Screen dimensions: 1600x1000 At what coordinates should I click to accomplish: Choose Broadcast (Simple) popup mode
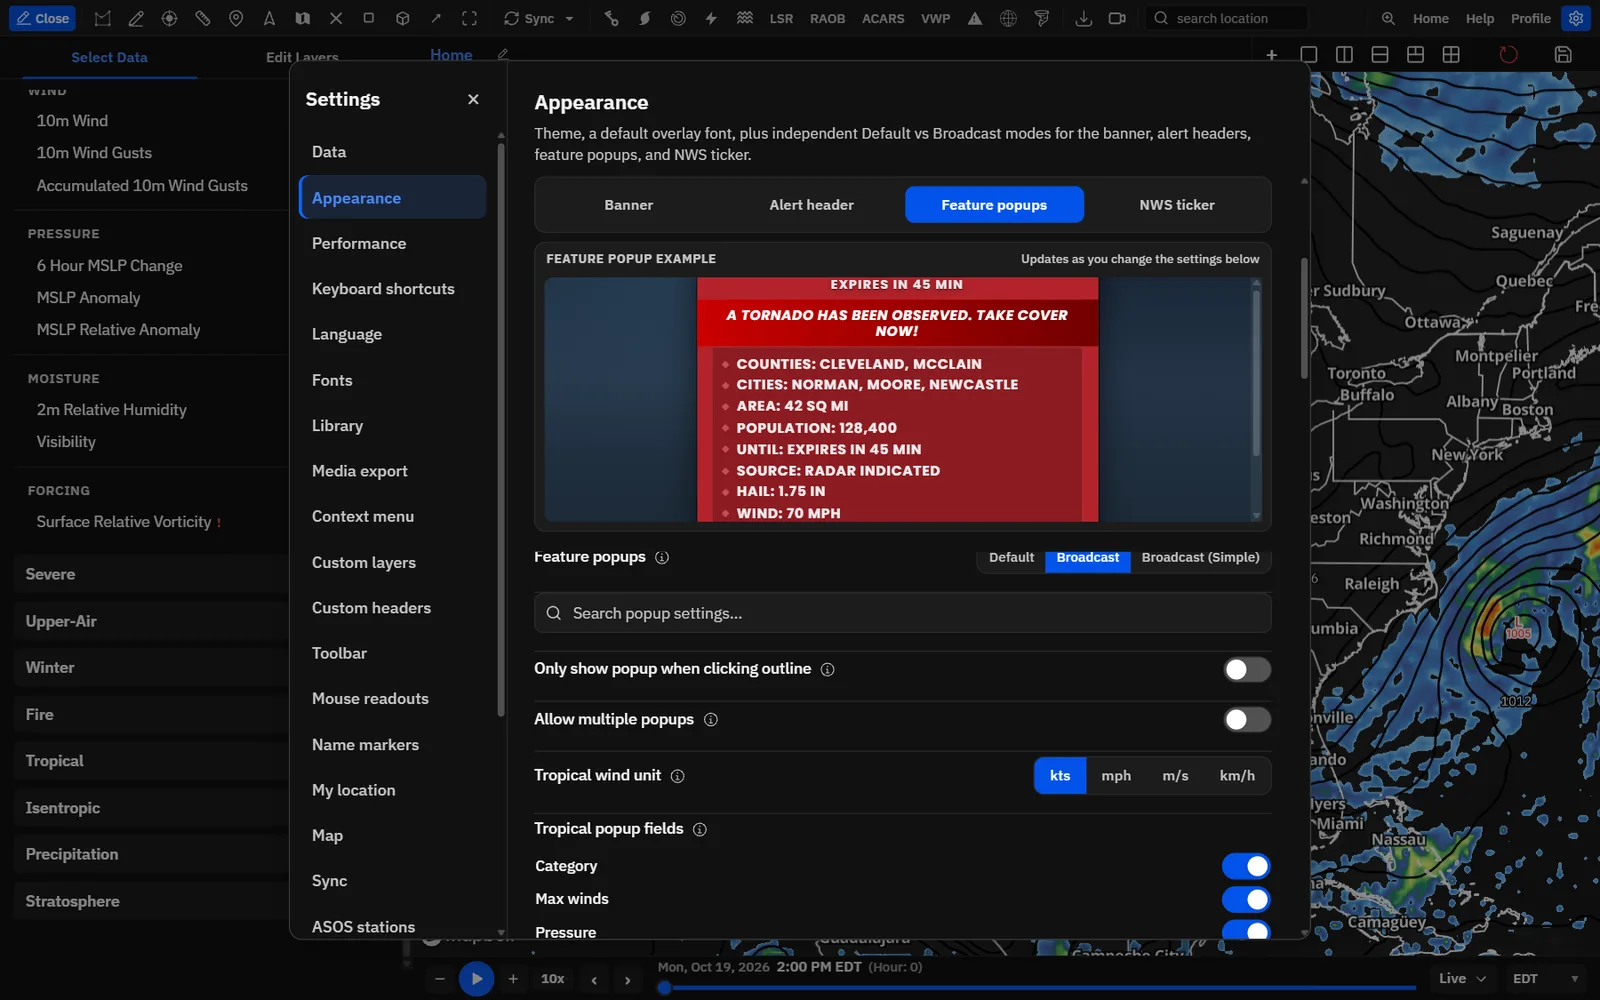(x=1200, y=558)
